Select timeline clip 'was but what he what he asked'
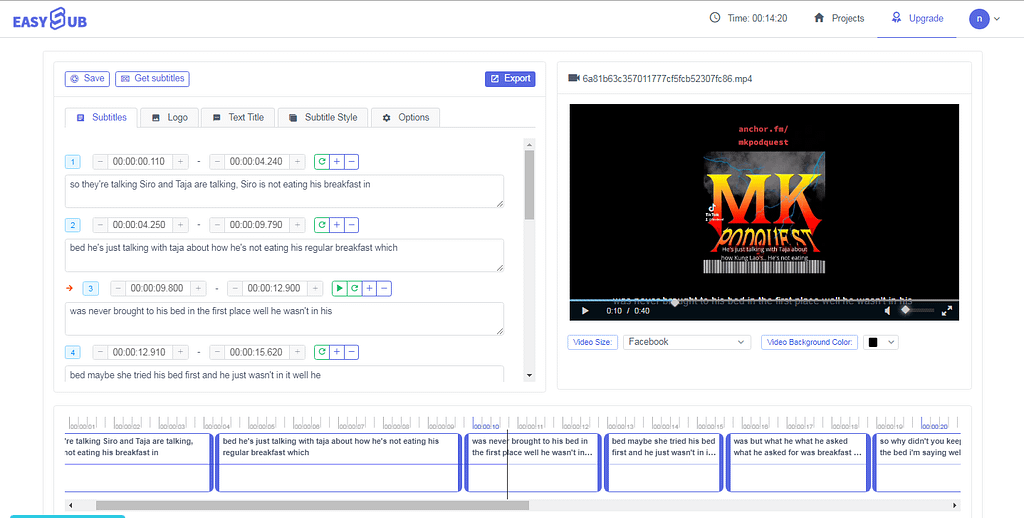The height and width of the screenshot is (518, 1024). point(798,462)
